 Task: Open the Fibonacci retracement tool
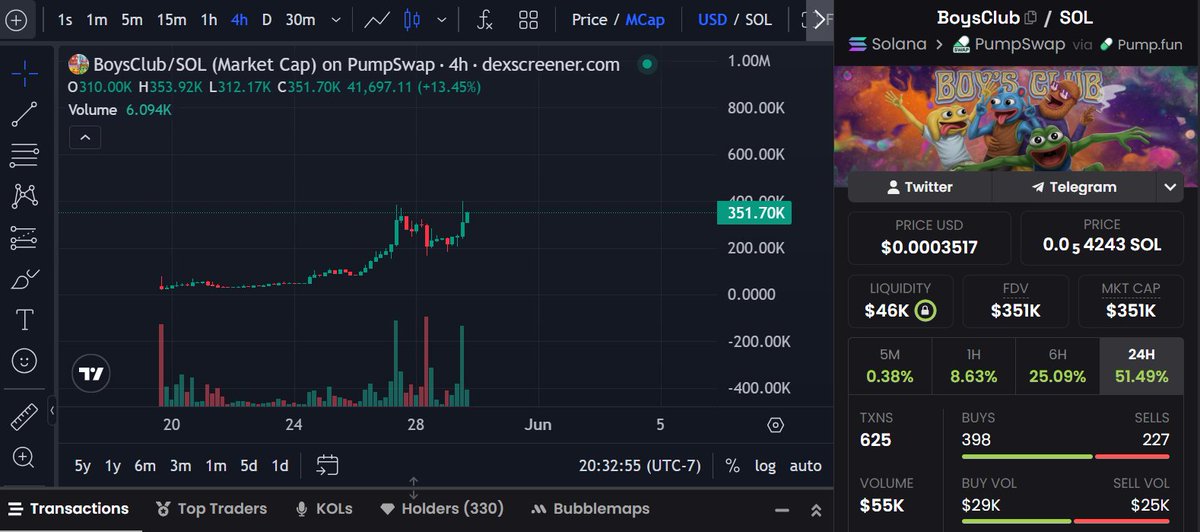(x=25, y=155)
